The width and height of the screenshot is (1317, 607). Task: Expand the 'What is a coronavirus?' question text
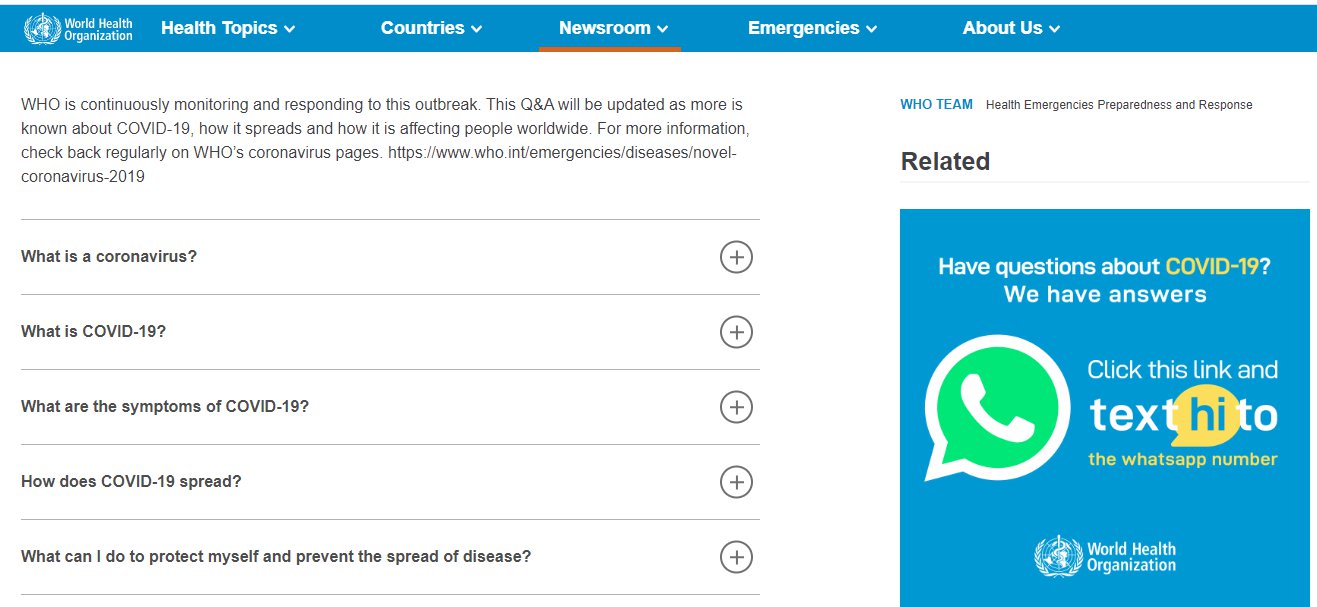109,256
